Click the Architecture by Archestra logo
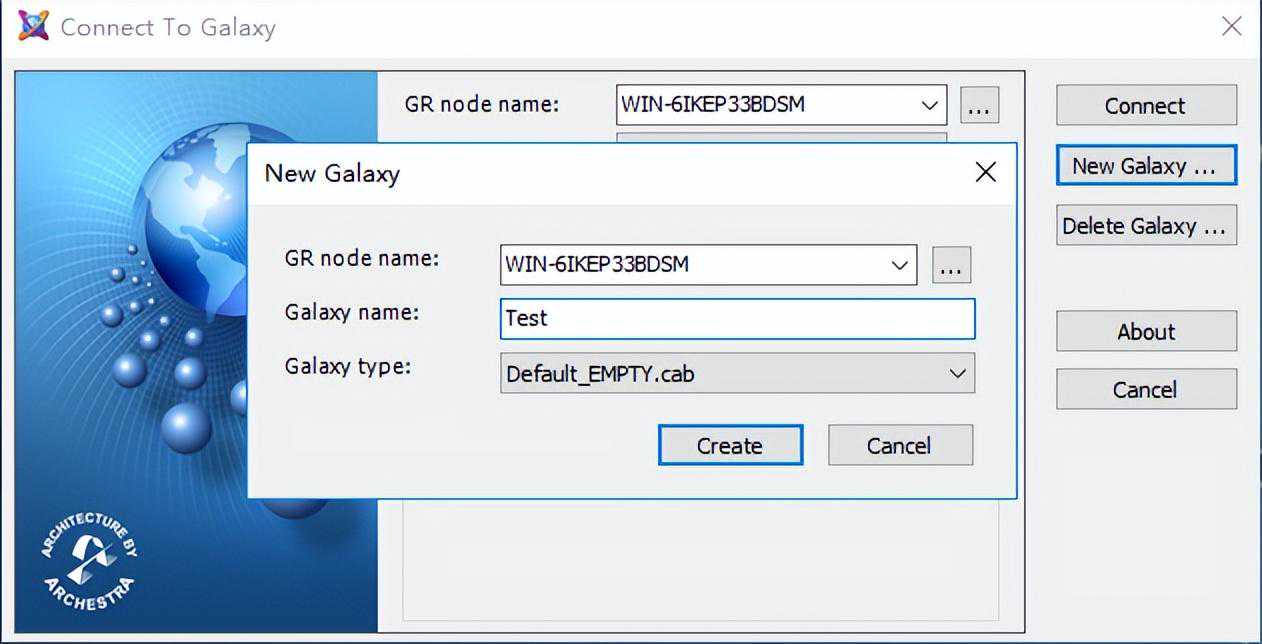 [x=90, y=561]
